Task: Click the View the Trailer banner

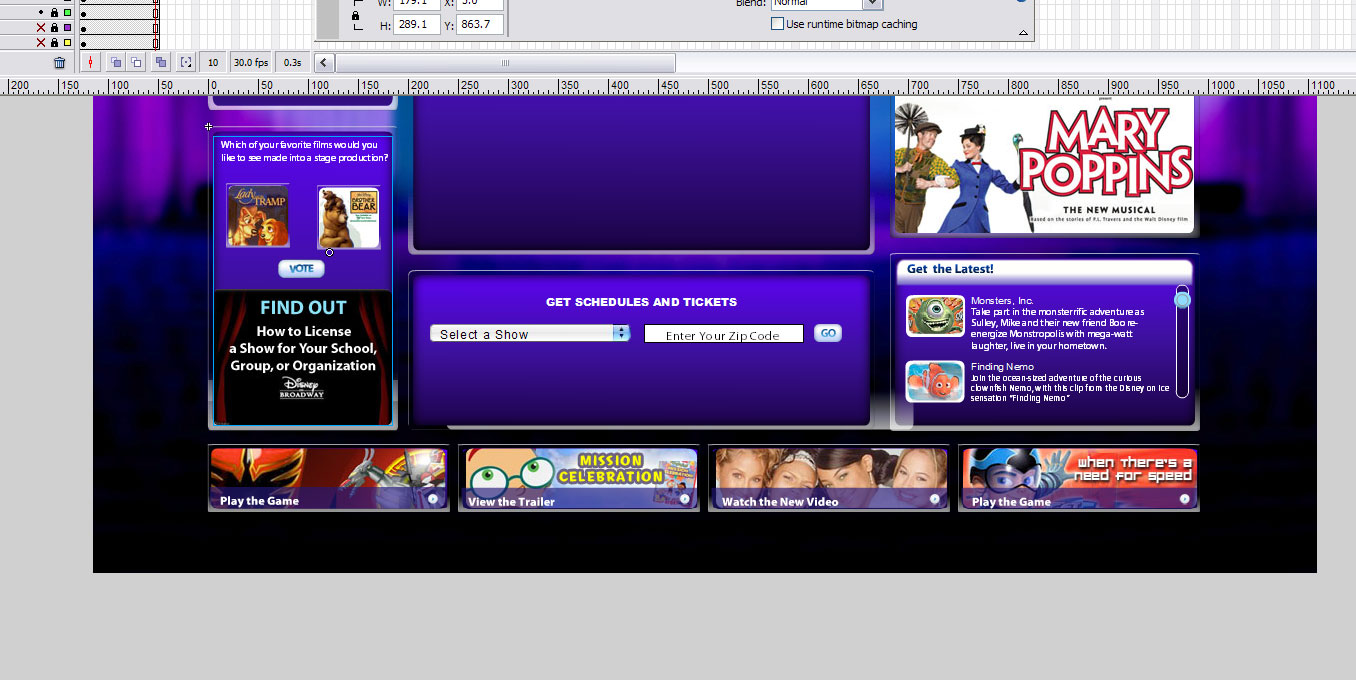Action: (579, 478)
